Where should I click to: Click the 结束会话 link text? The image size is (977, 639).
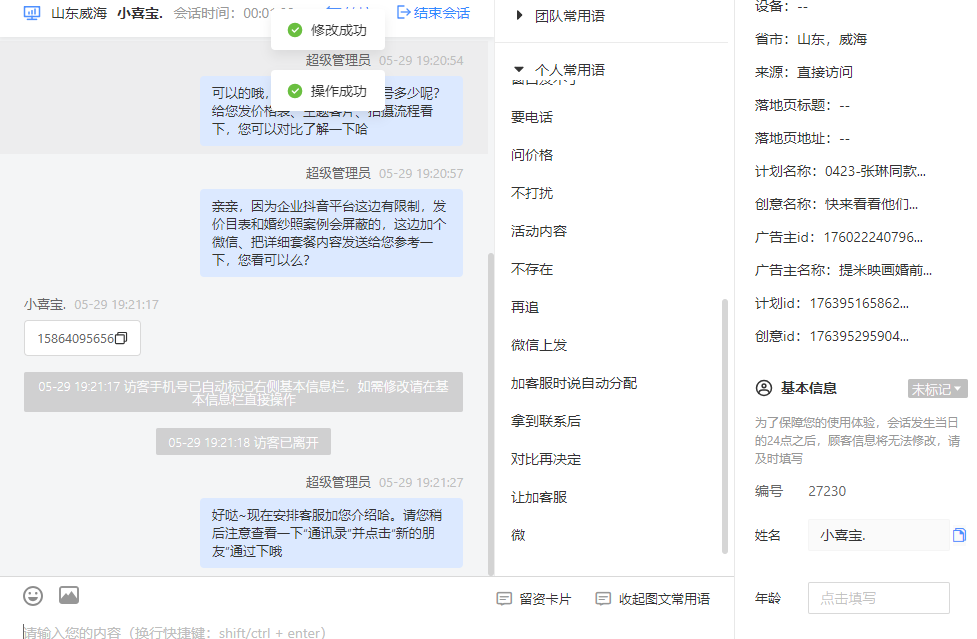[x=442, y=12]
